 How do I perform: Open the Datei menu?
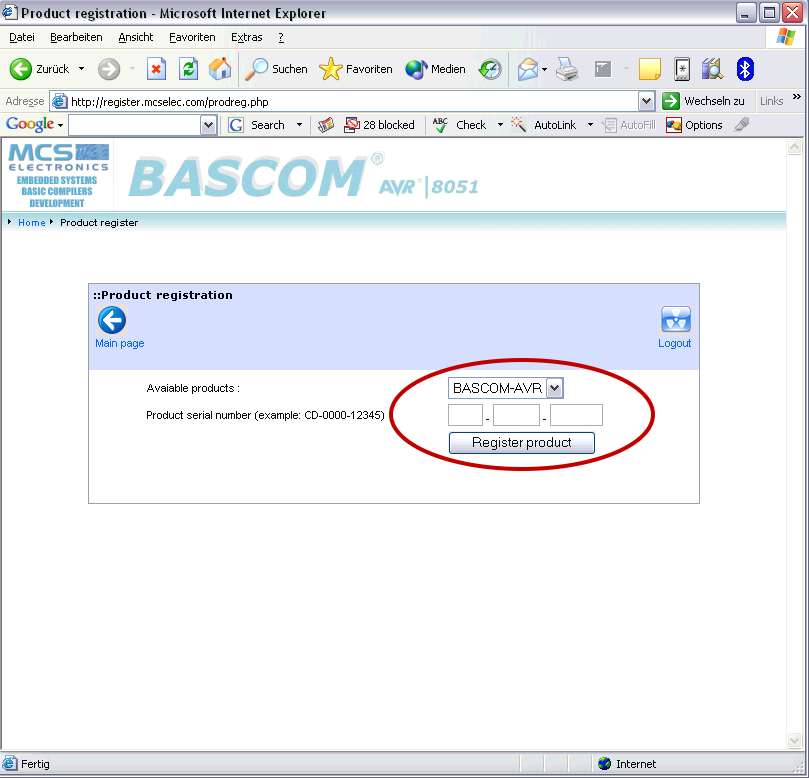pos(22,37)
